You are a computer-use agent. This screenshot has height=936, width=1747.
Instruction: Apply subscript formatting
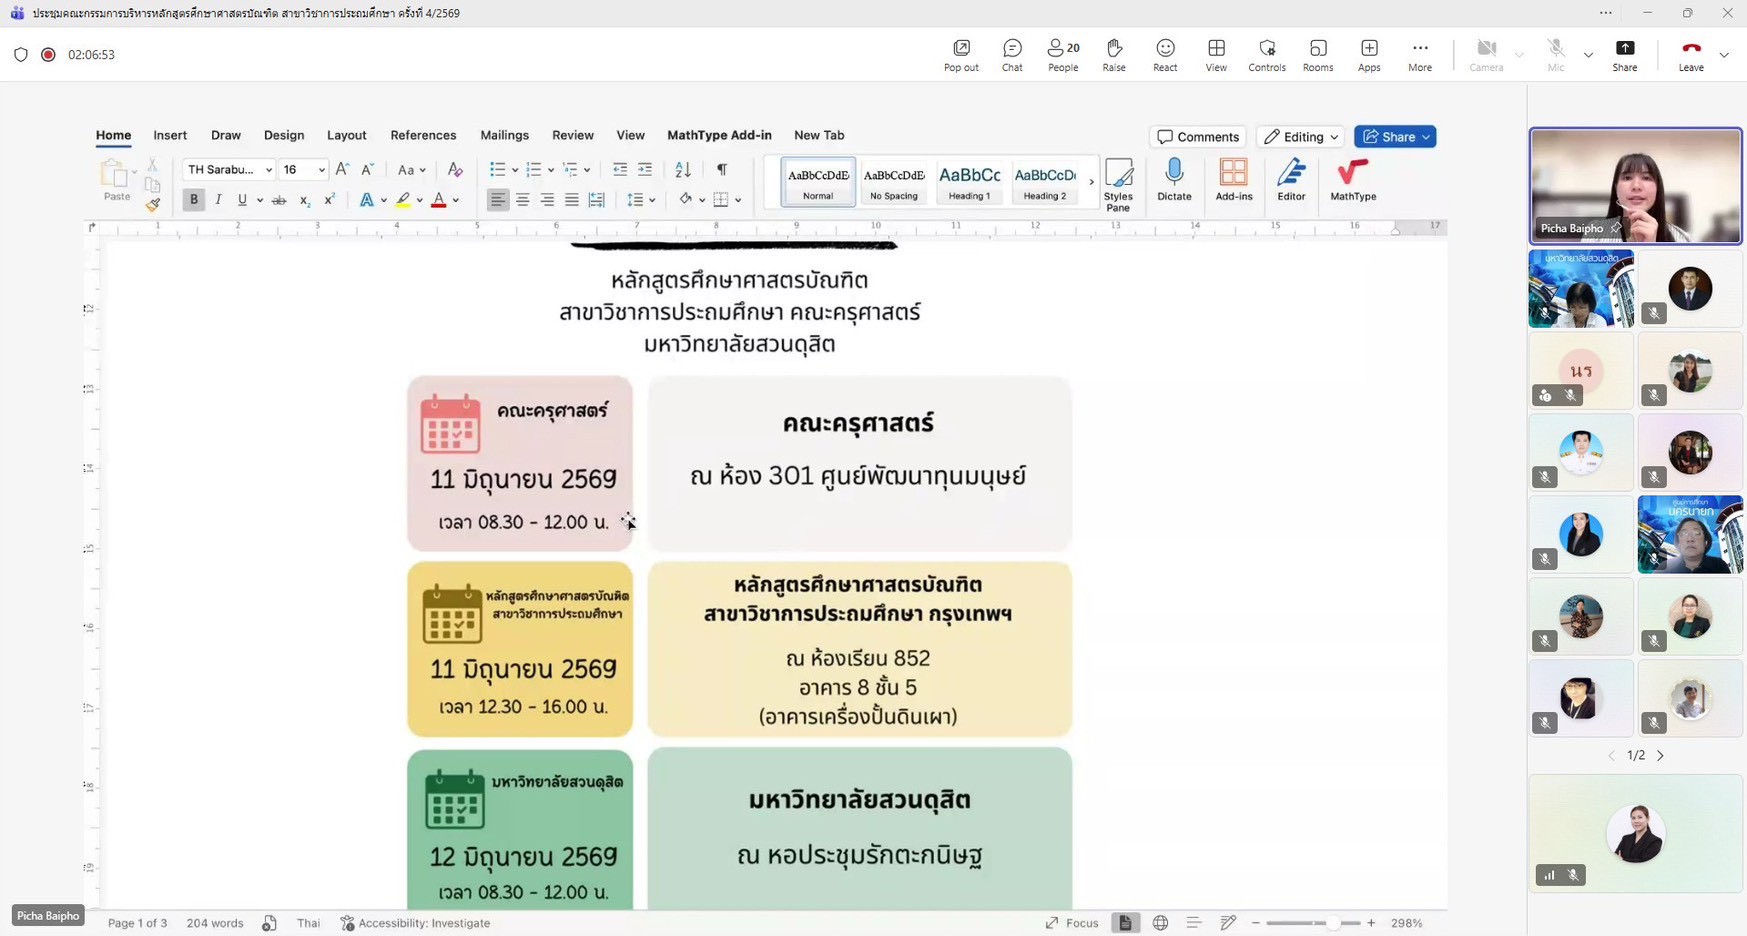[x=304, y=200]
